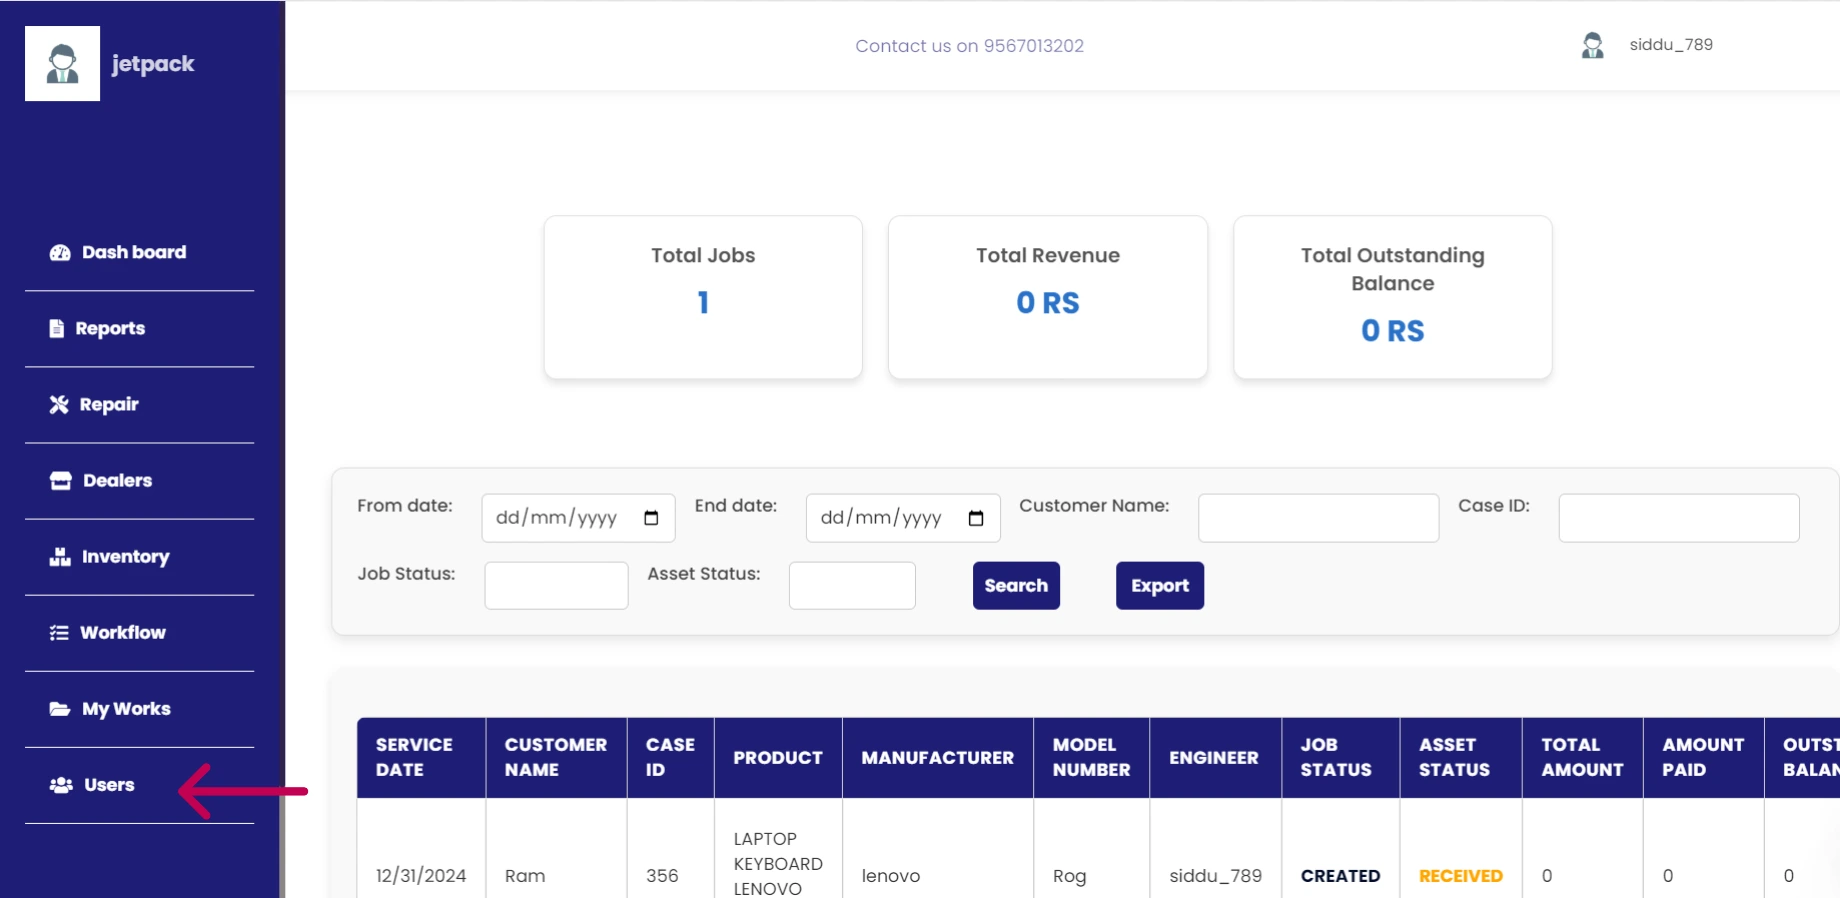Click the MANUFACTURER column header
The image size is (1840, 898).
click(x=938, y=758)
